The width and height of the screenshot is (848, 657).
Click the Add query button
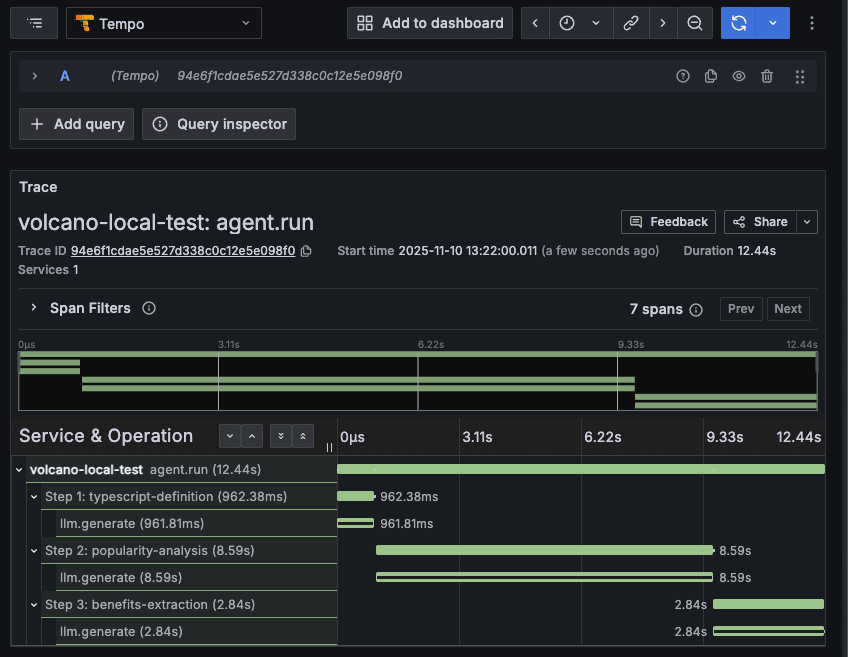77,124
